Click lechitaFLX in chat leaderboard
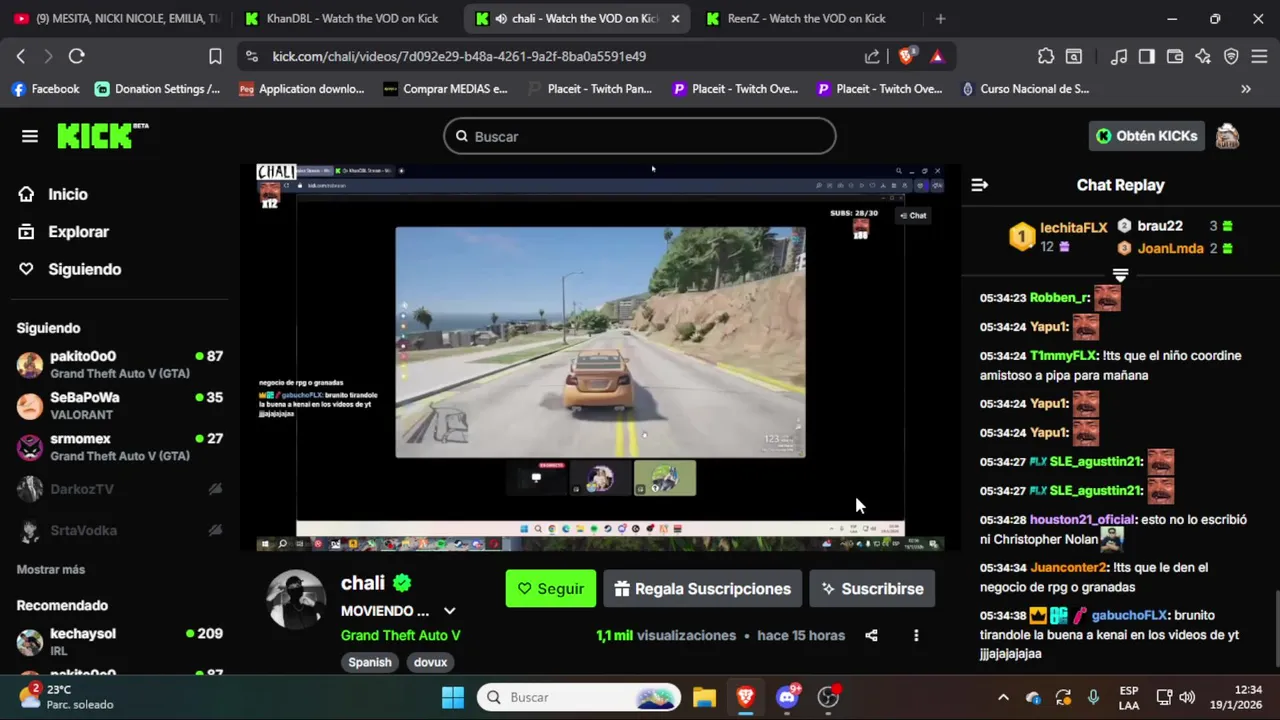Viewport: 1280px width, 720px height. [1073, 227]
